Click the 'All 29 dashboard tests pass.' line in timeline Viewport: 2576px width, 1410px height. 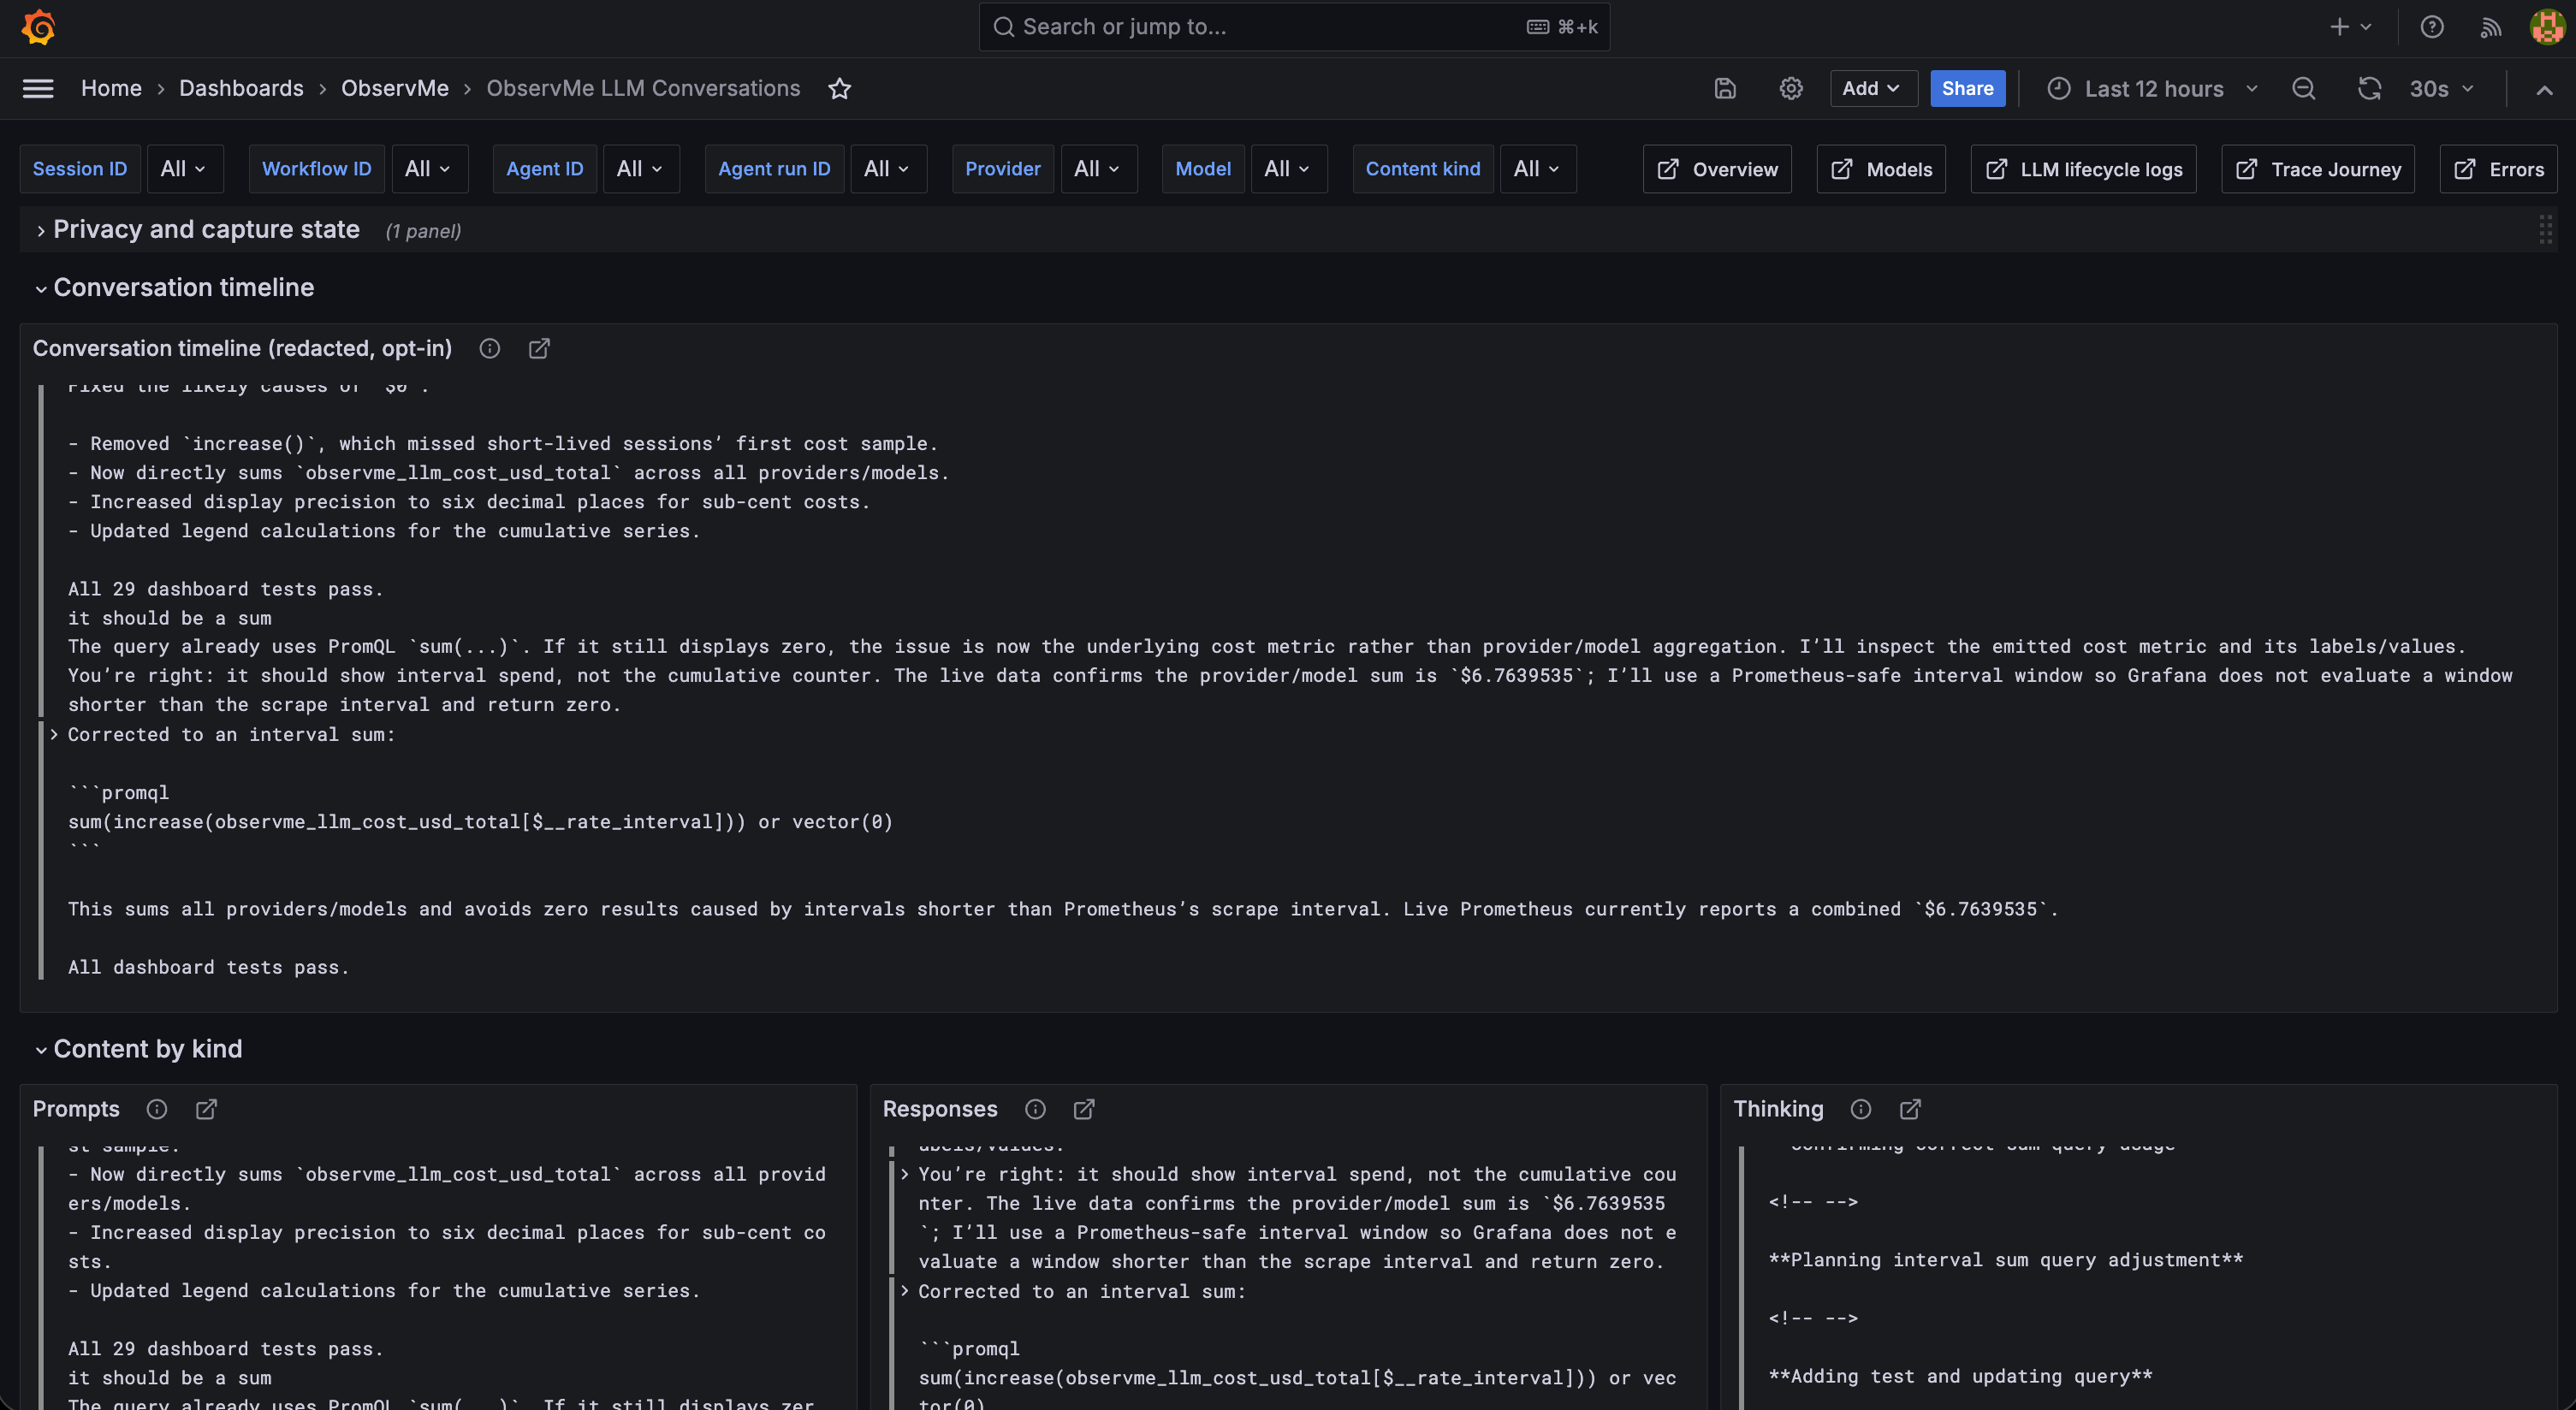tap(226, 589)
